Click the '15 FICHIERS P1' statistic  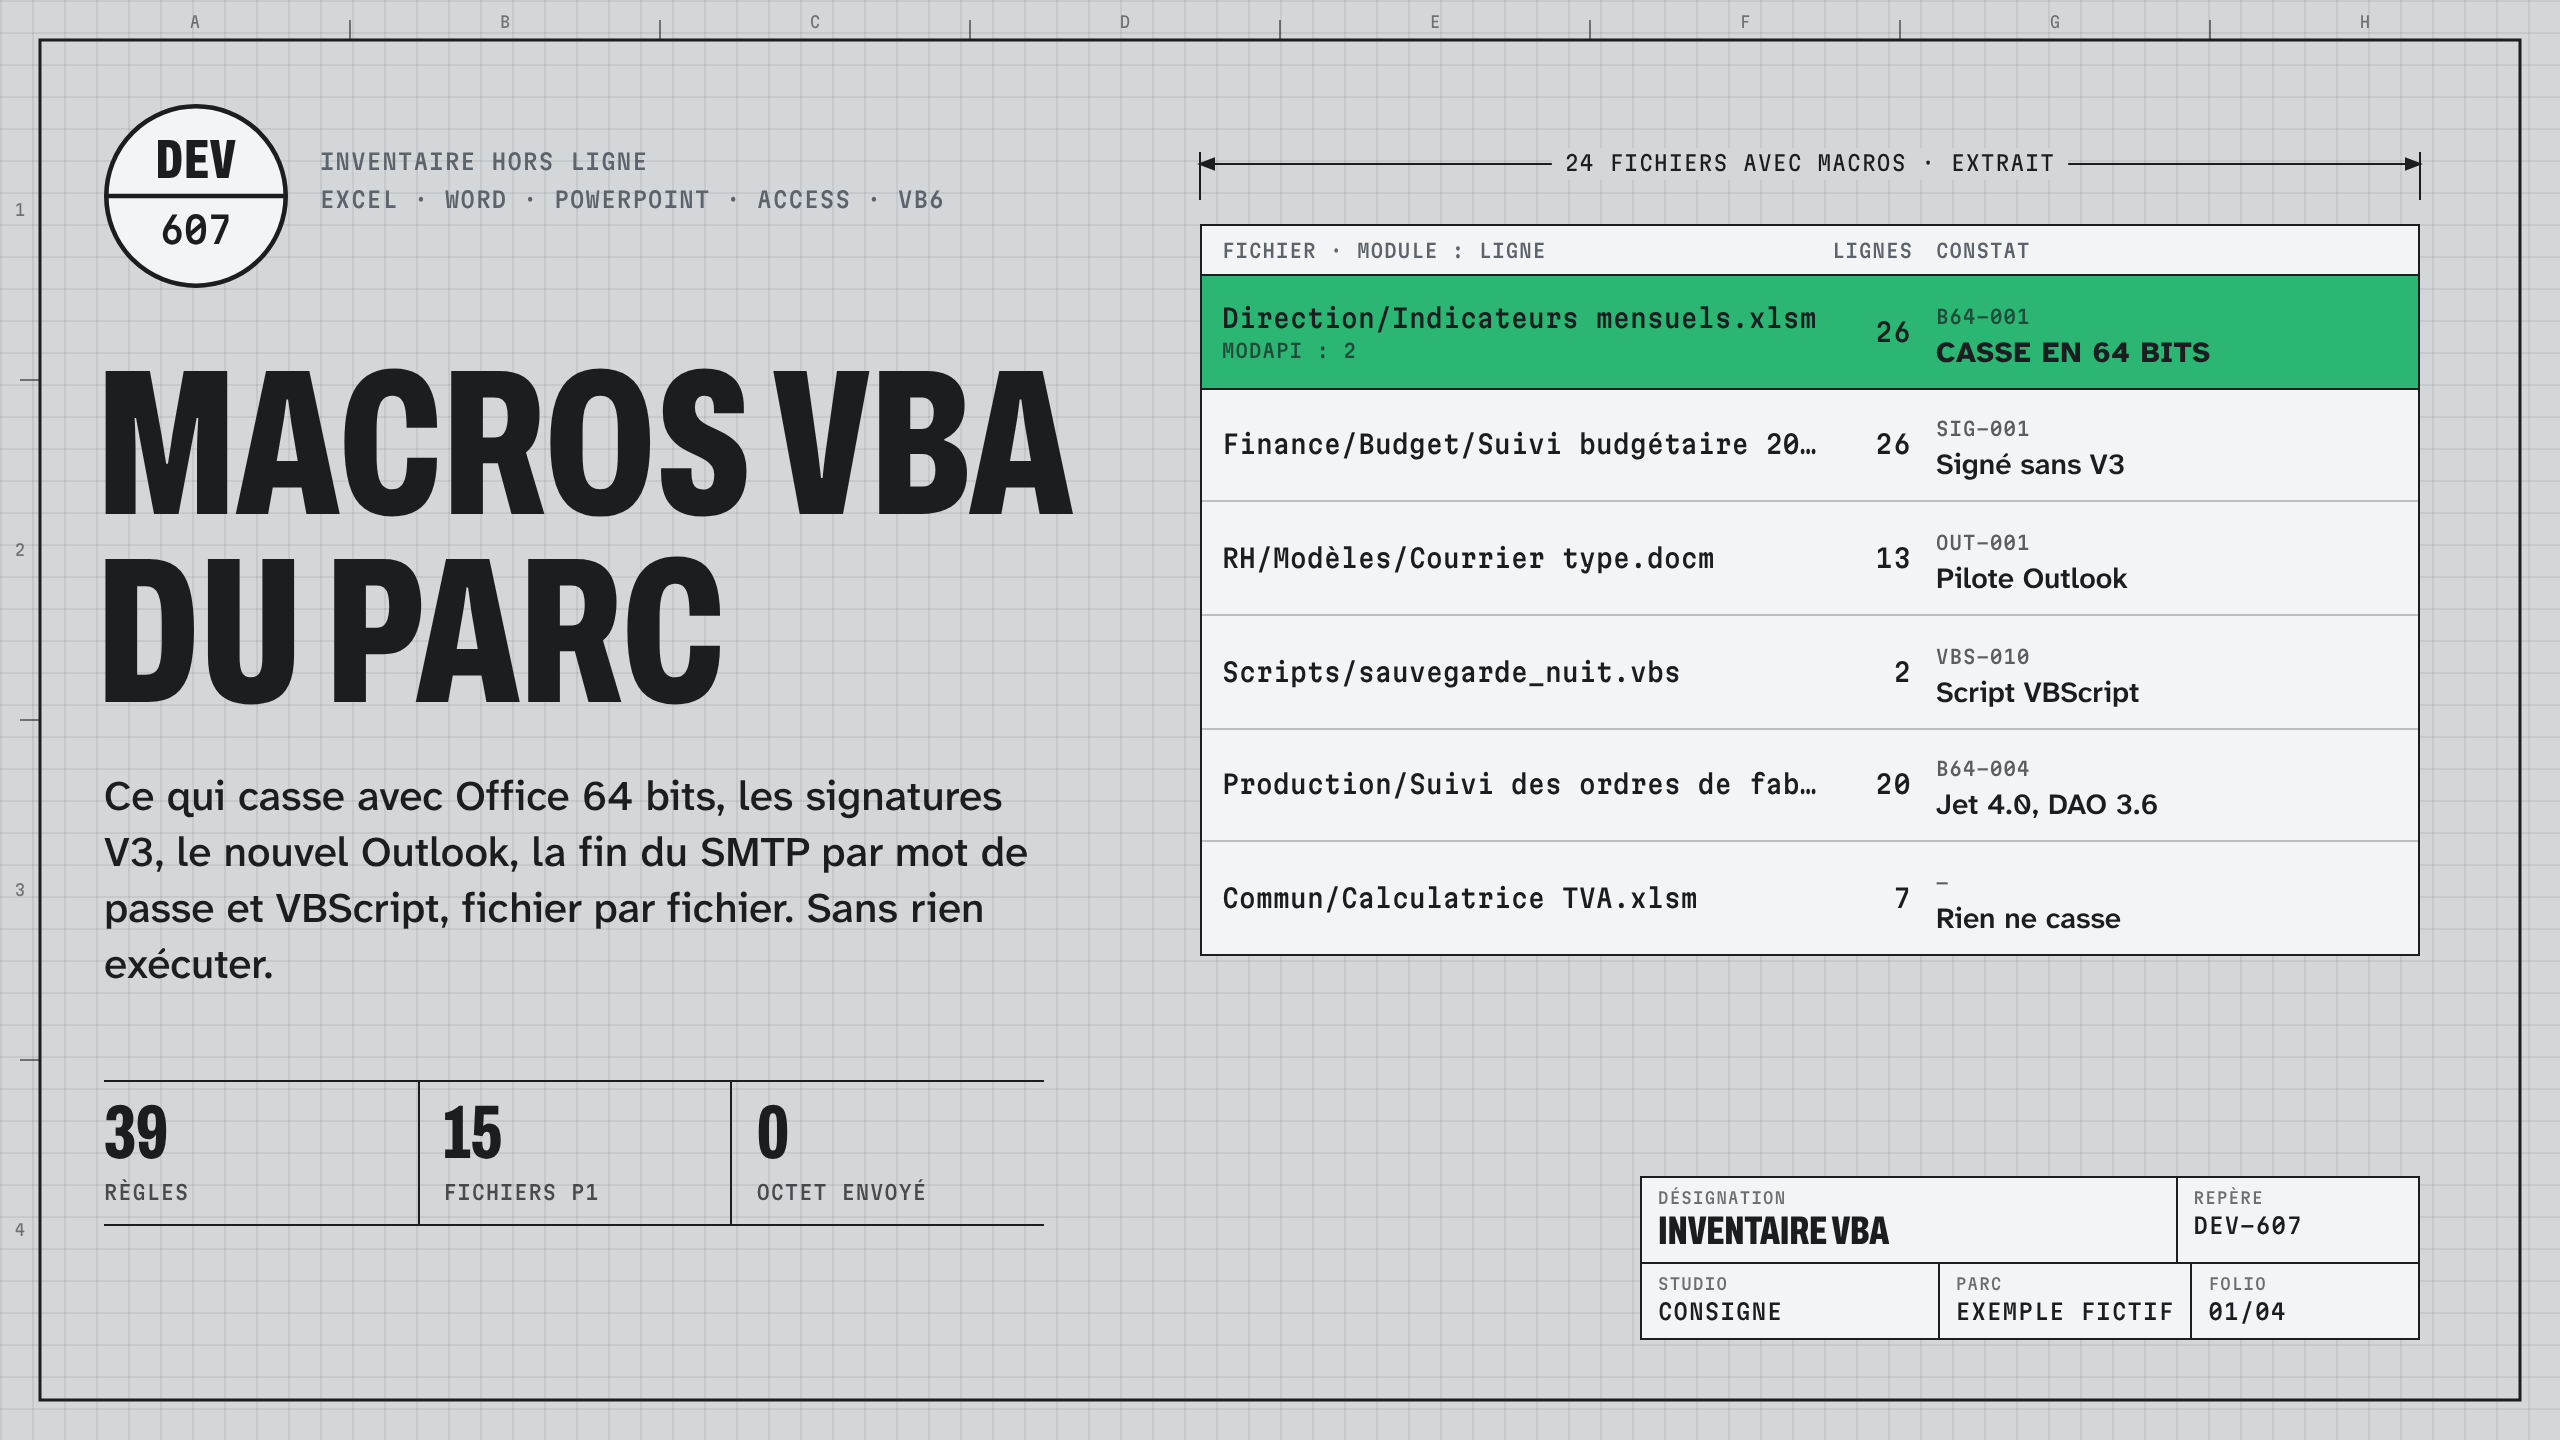(575, 1152)
